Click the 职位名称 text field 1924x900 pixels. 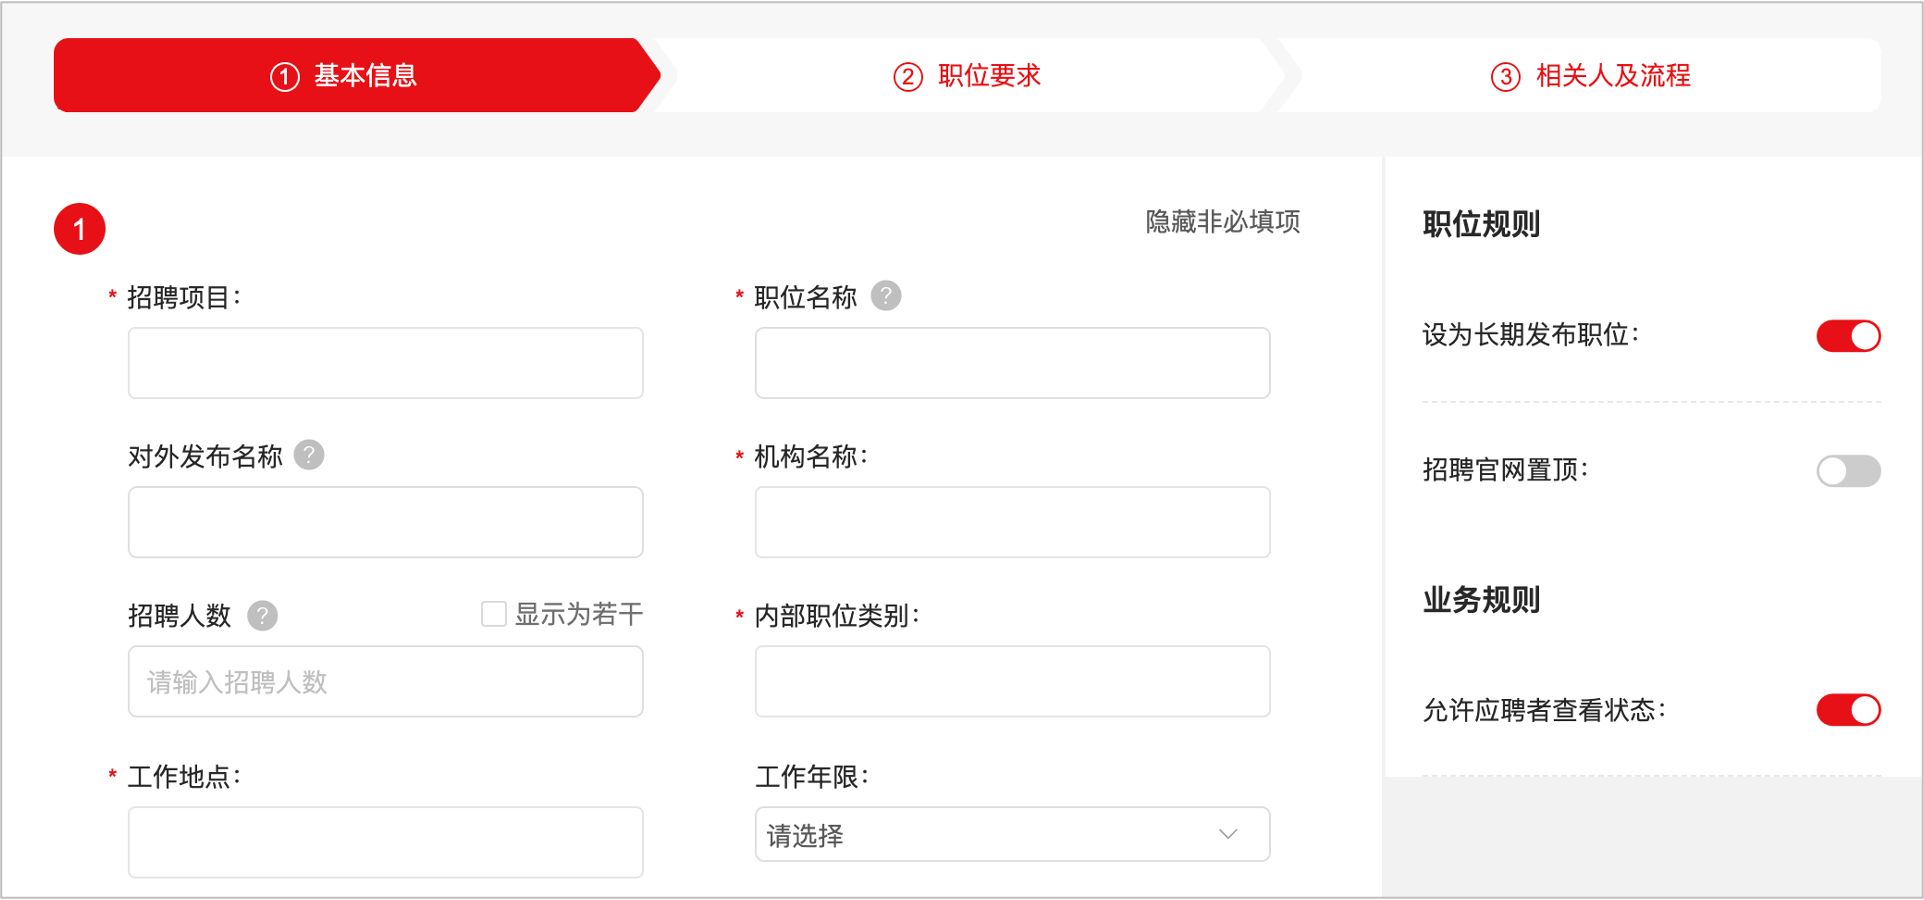(1012, 363)
